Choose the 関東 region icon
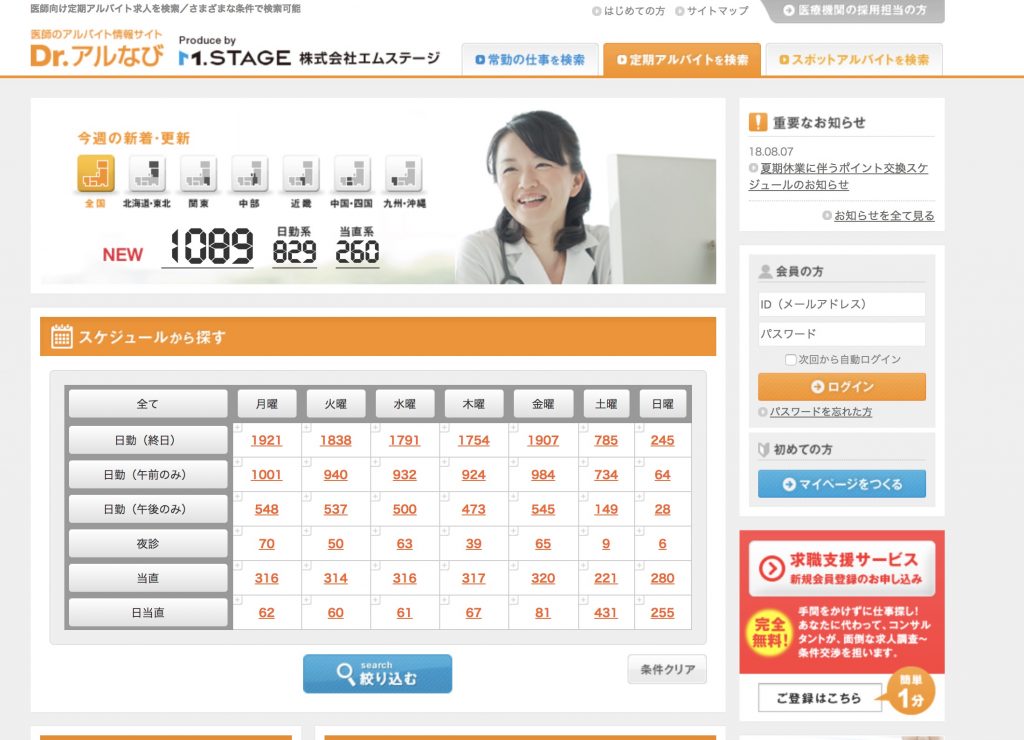The height and width of the screenshot is (740, 1024). pos(198,174)
